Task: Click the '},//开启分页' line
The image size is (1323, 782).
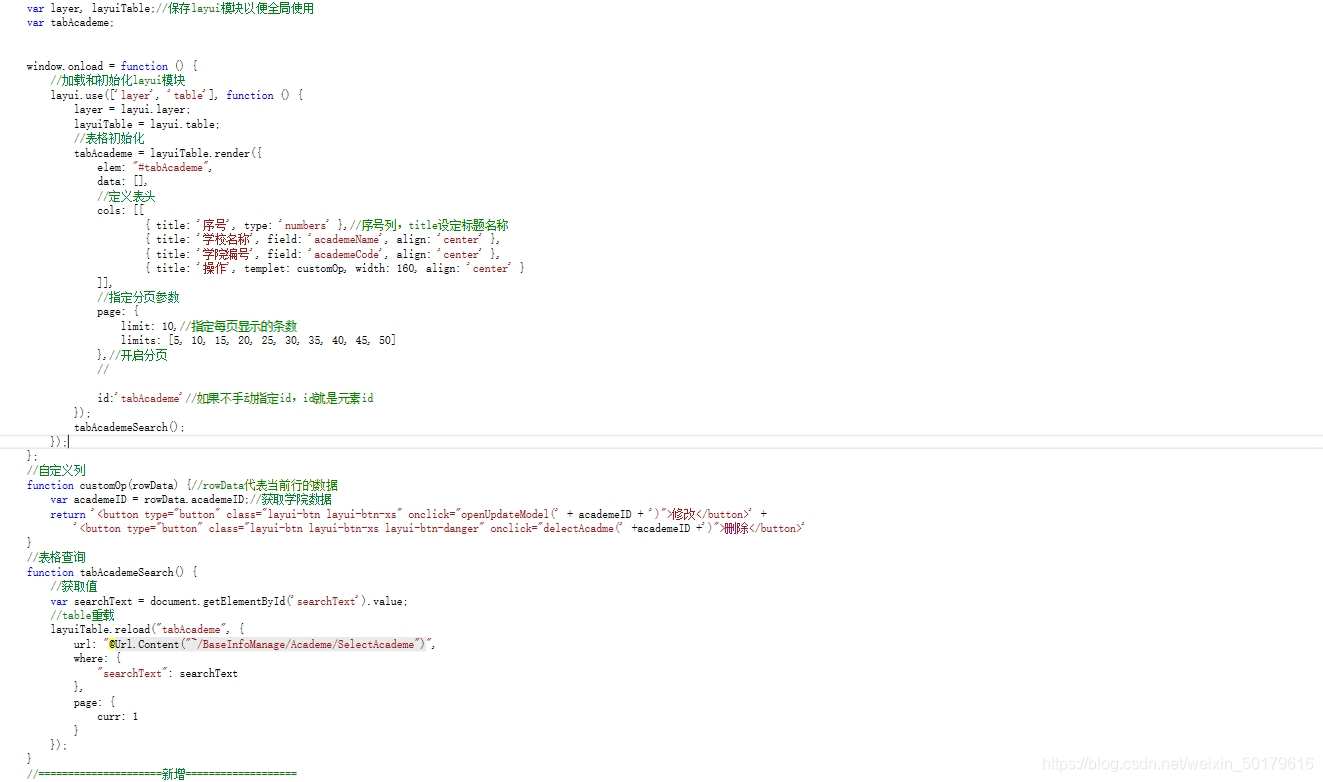Action: point(132,355)
